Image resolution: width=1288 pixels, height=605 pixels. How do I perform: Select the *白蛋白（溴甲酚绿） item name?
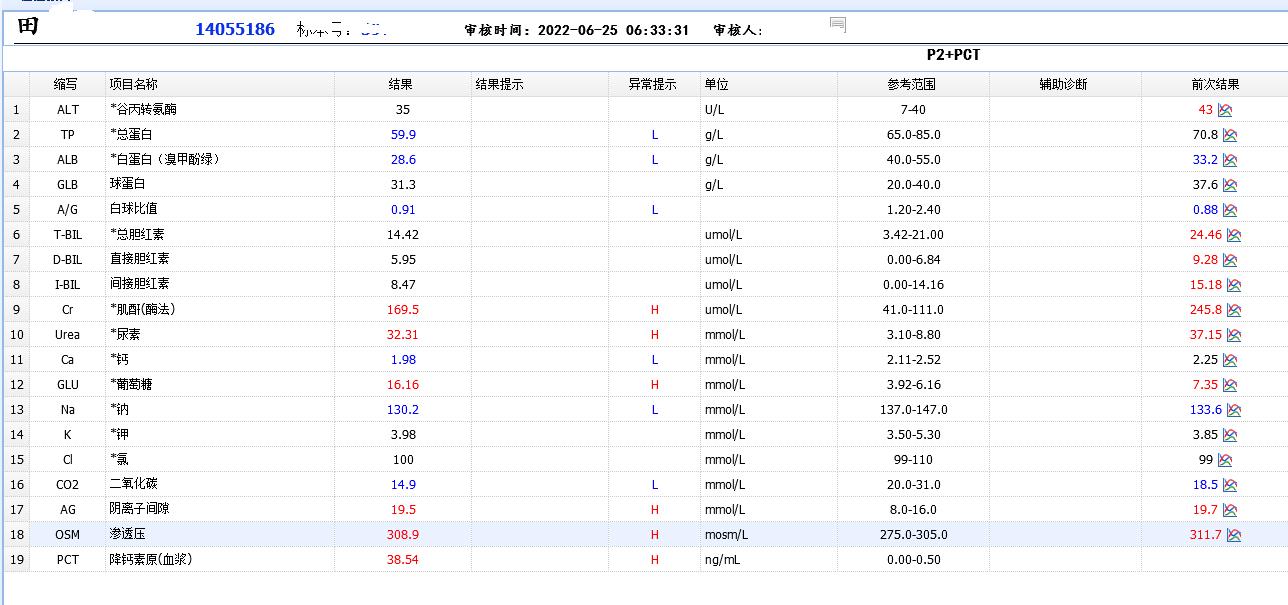(x=165, y=160)
